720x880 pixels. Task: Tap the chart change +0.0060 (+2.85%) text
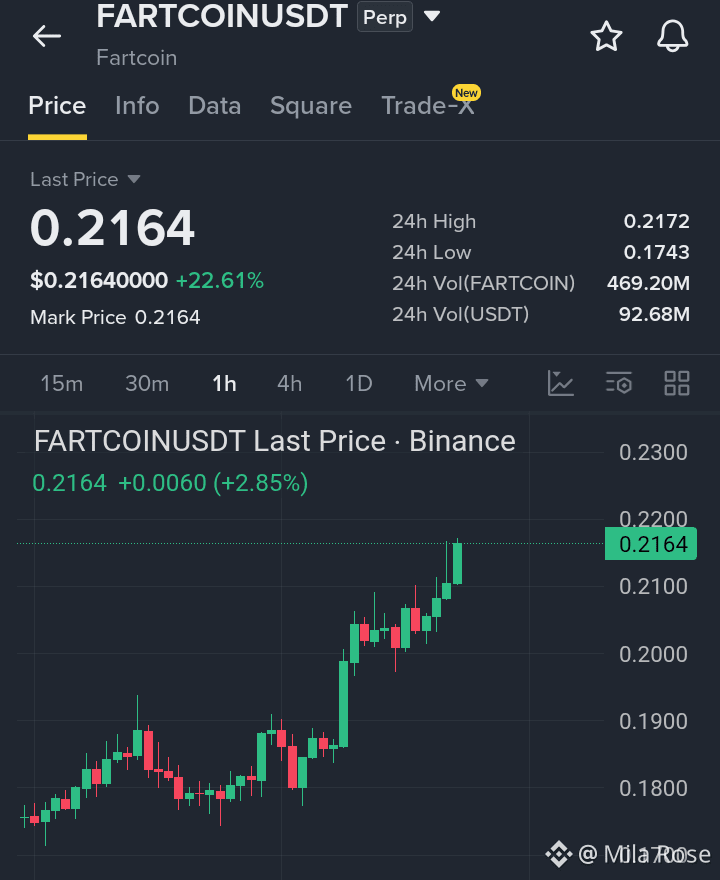pyautogui.click(x=213, y=483)
